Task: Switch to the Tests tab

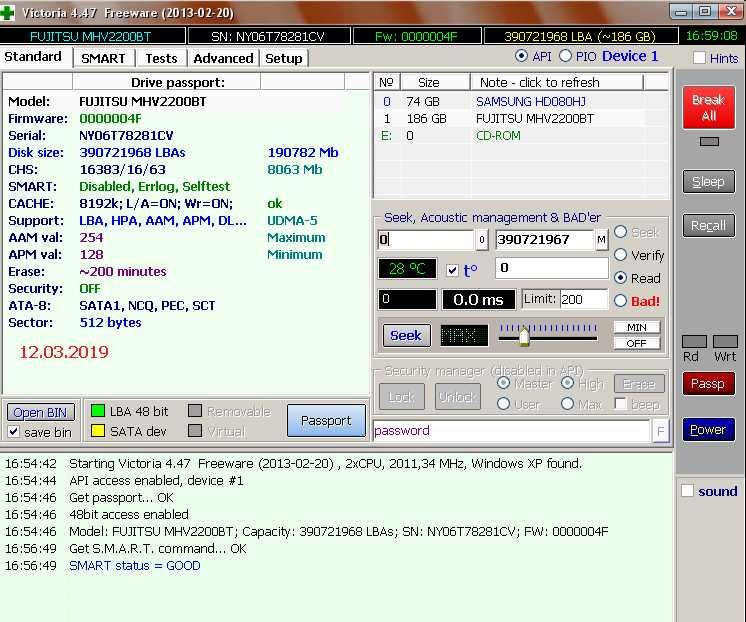Action: tap(161, 59)
